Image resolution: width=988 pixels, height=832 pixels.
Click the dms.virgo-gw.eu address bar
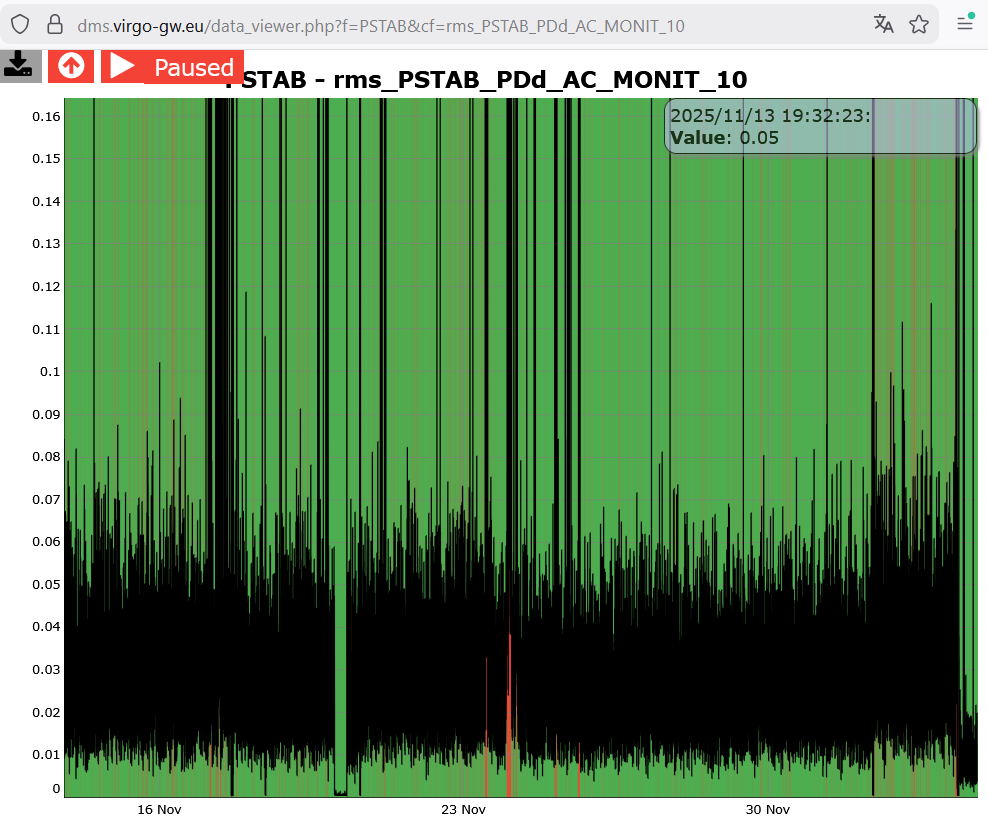click(x=400, y=25)
